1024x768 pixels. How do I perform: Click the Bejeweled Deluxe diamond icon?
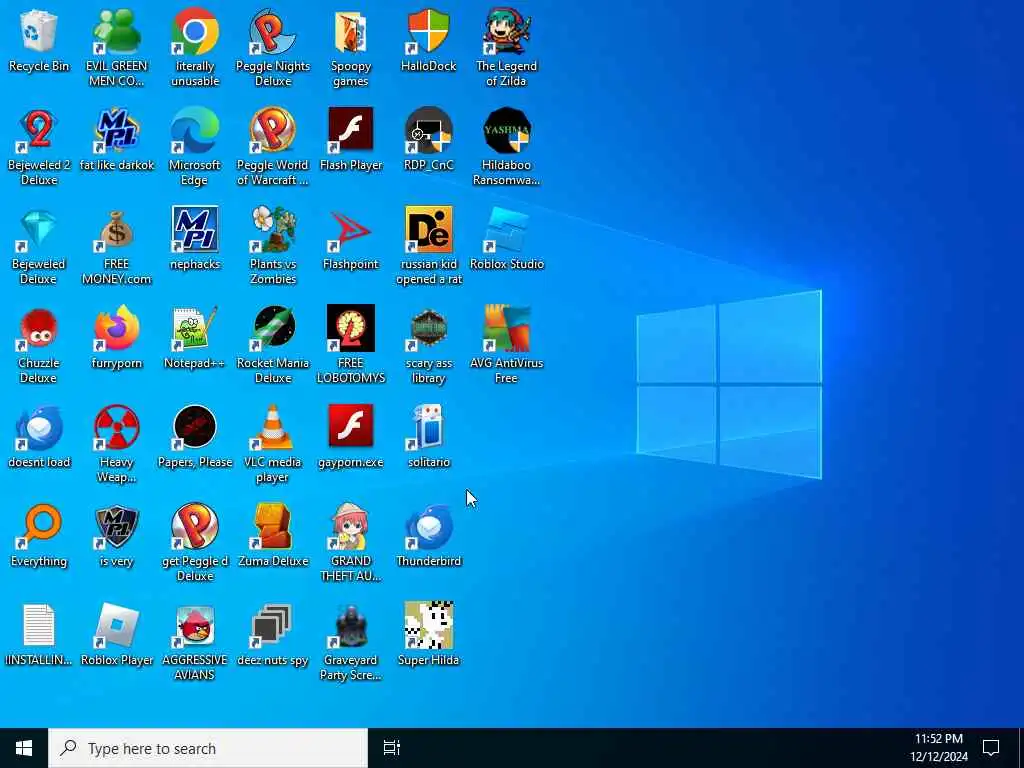[x=39, y=230]
